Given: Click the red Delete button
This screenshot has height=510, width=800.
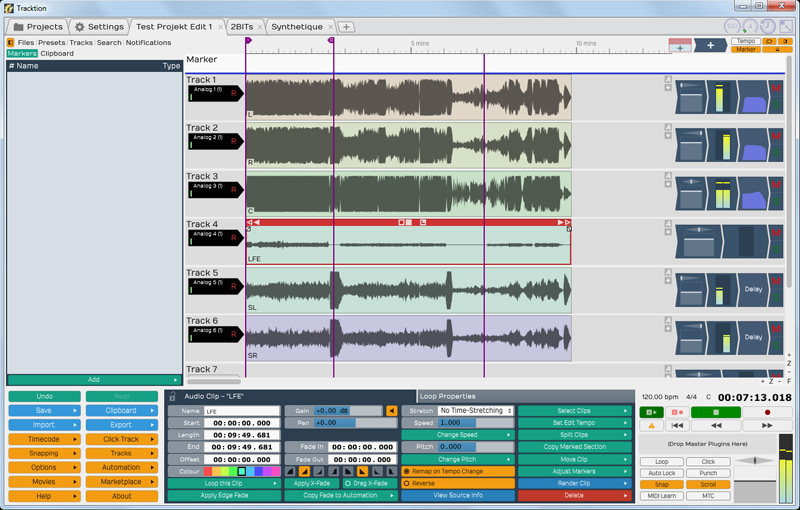Looking at the screenshot, I should click(x=573, y=495).
